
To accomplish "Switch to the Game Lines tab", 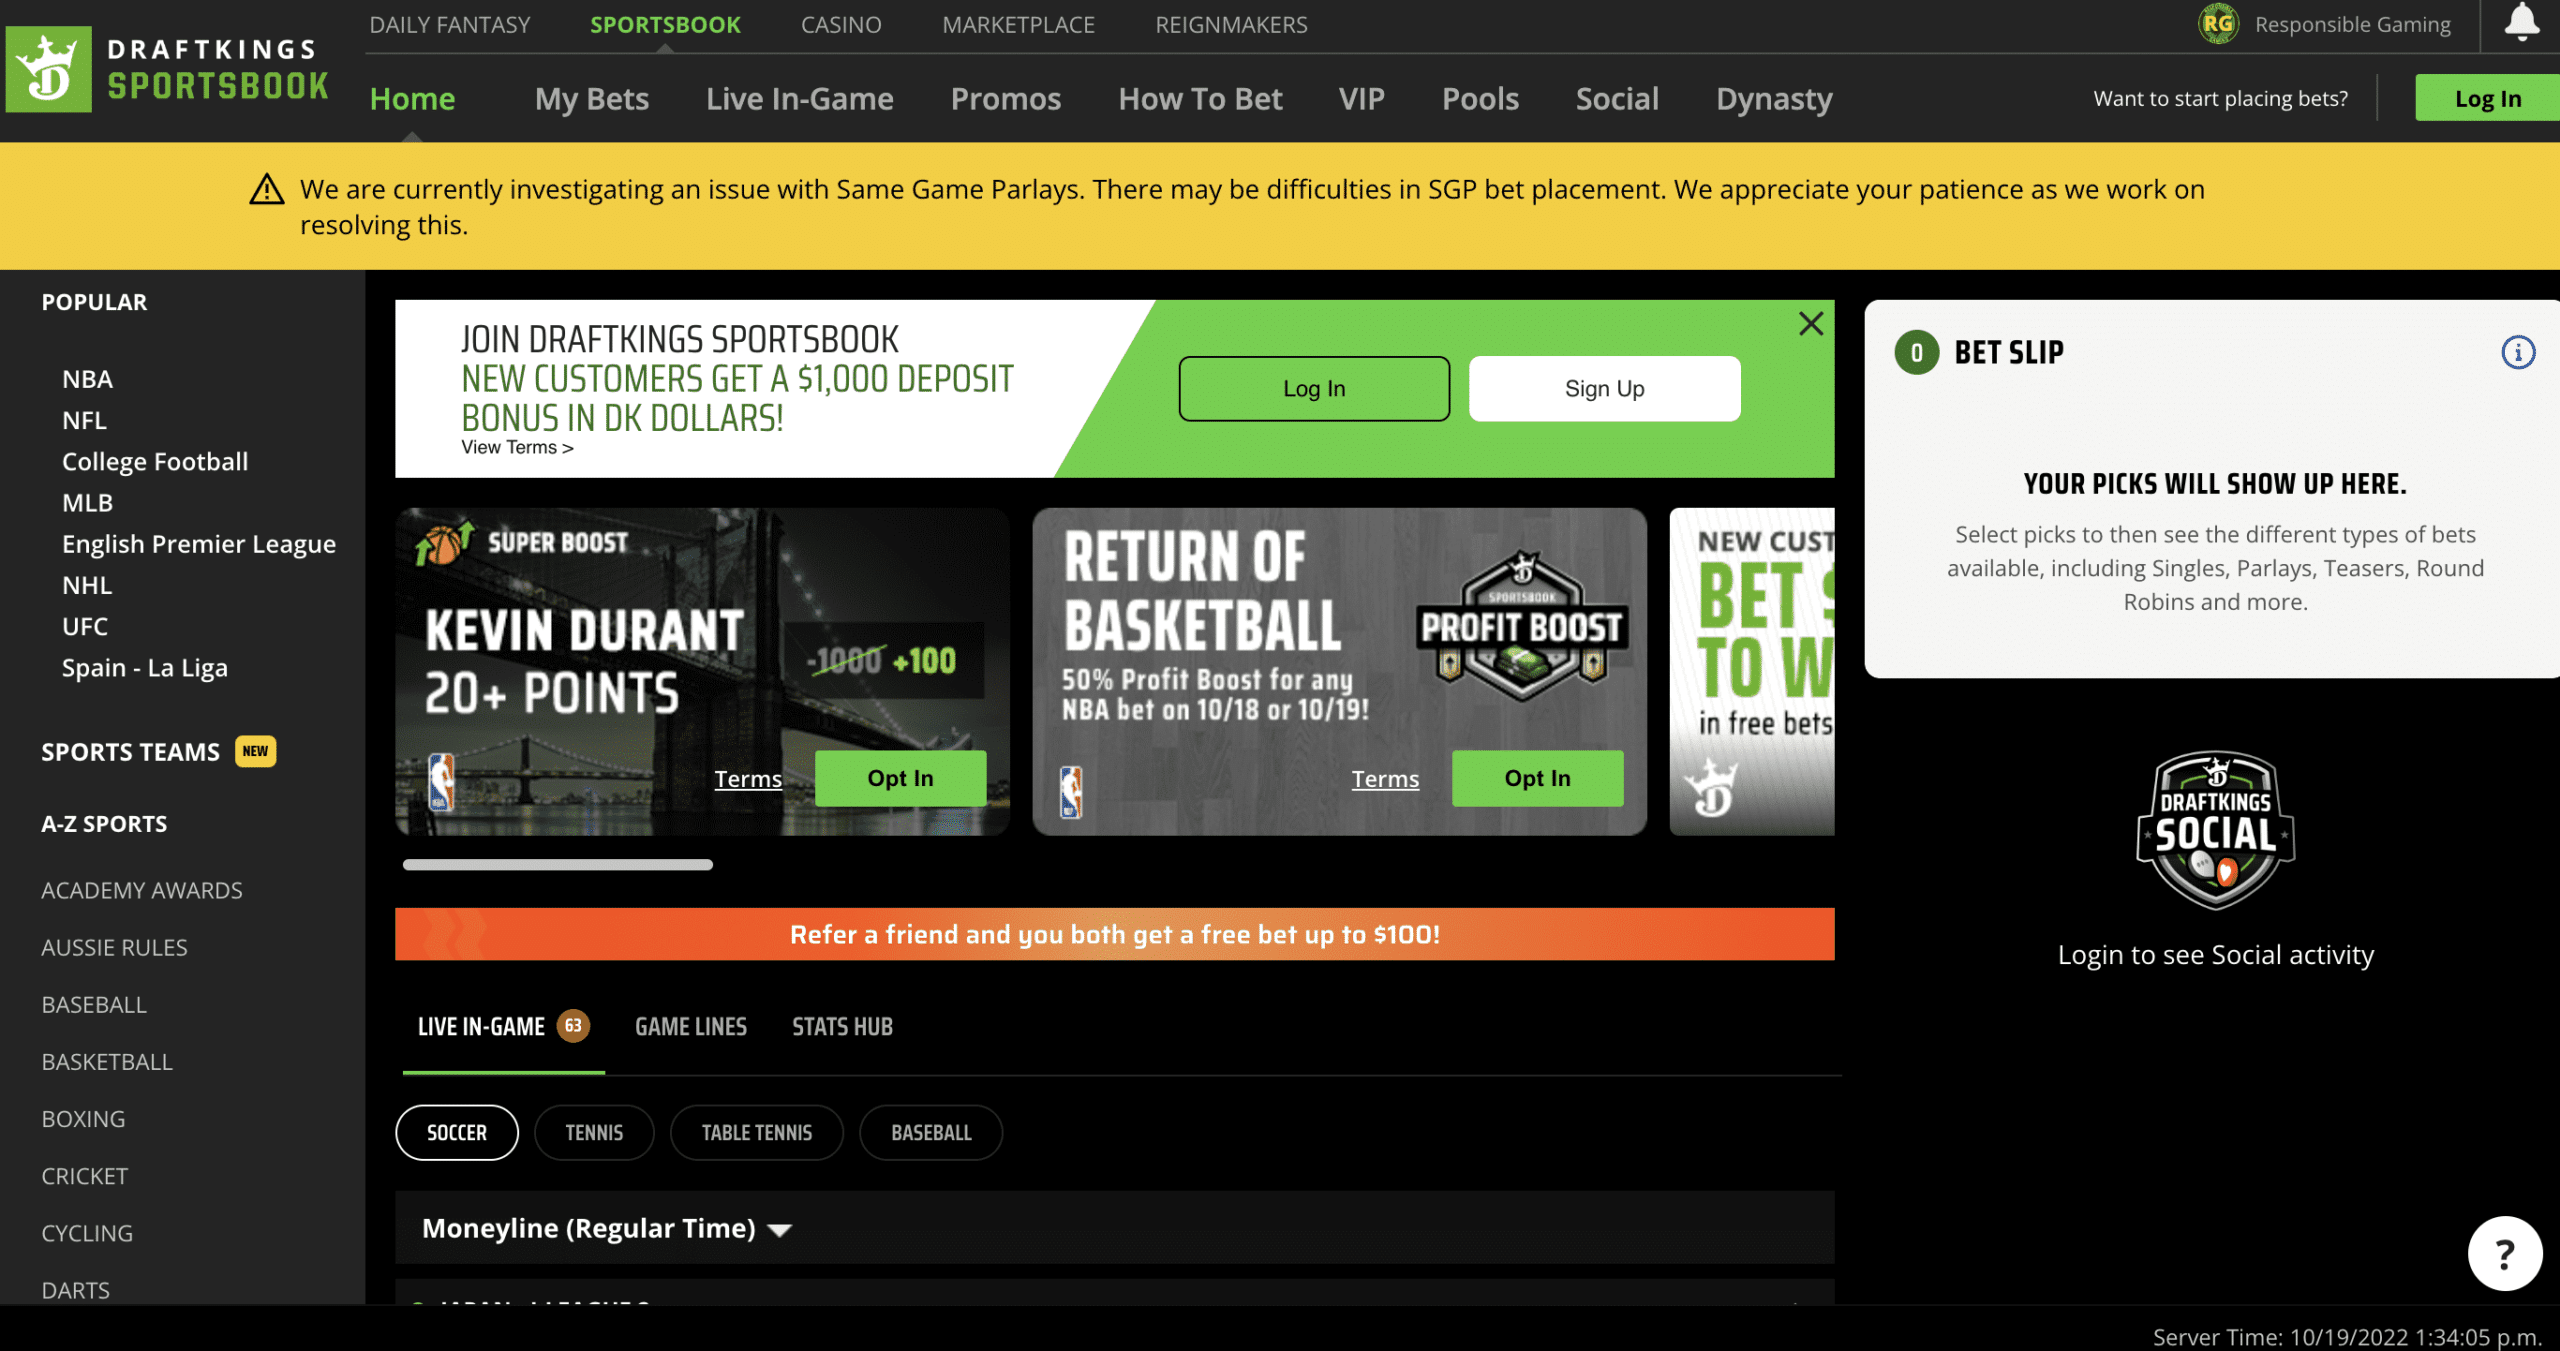I will click(691, 1026).
